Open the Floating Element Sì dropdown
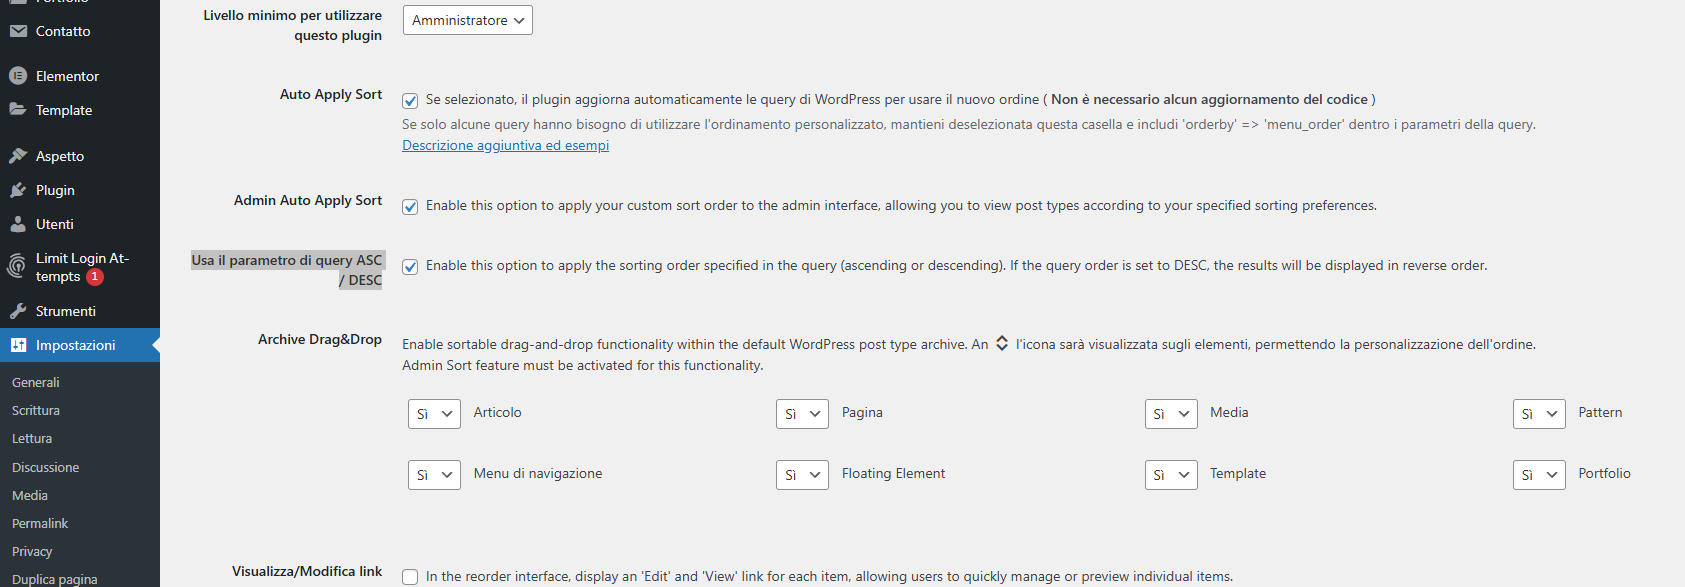This screenshot has height=587, width=1685. pos(802,475)
